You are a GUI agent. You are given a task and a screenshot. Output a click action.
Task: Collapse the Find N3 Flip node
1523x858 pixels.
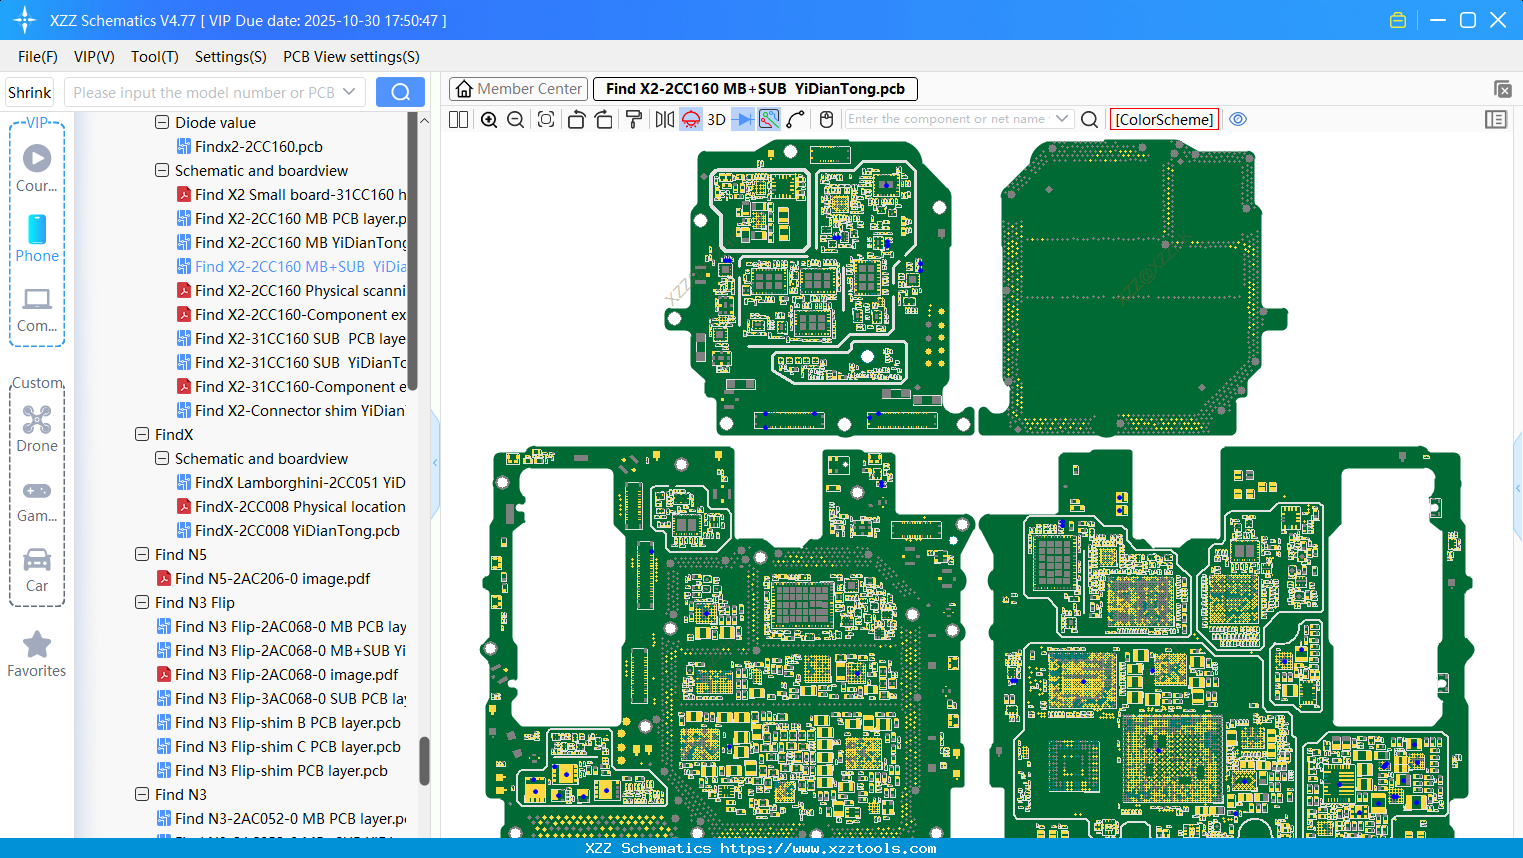click(x=142, y=603)
